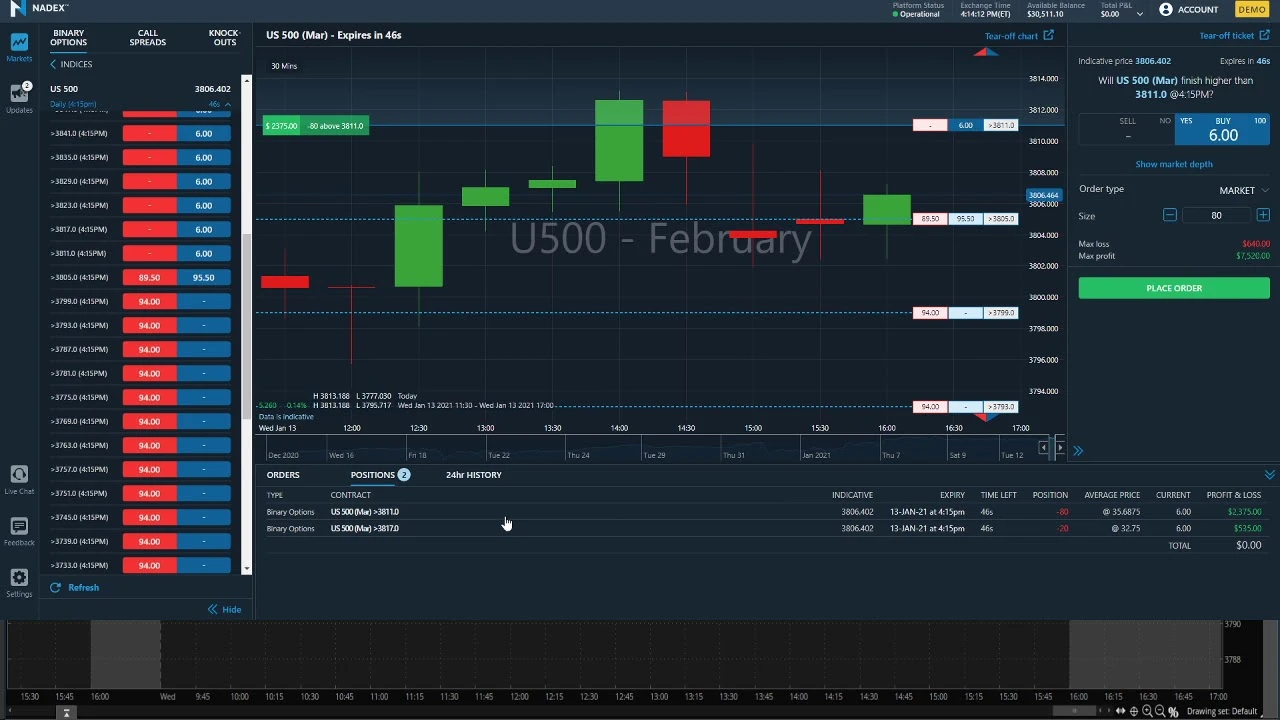Switch to the Knock-Outs tab
Screen dimensions: 1280x720
pos(225,38)
